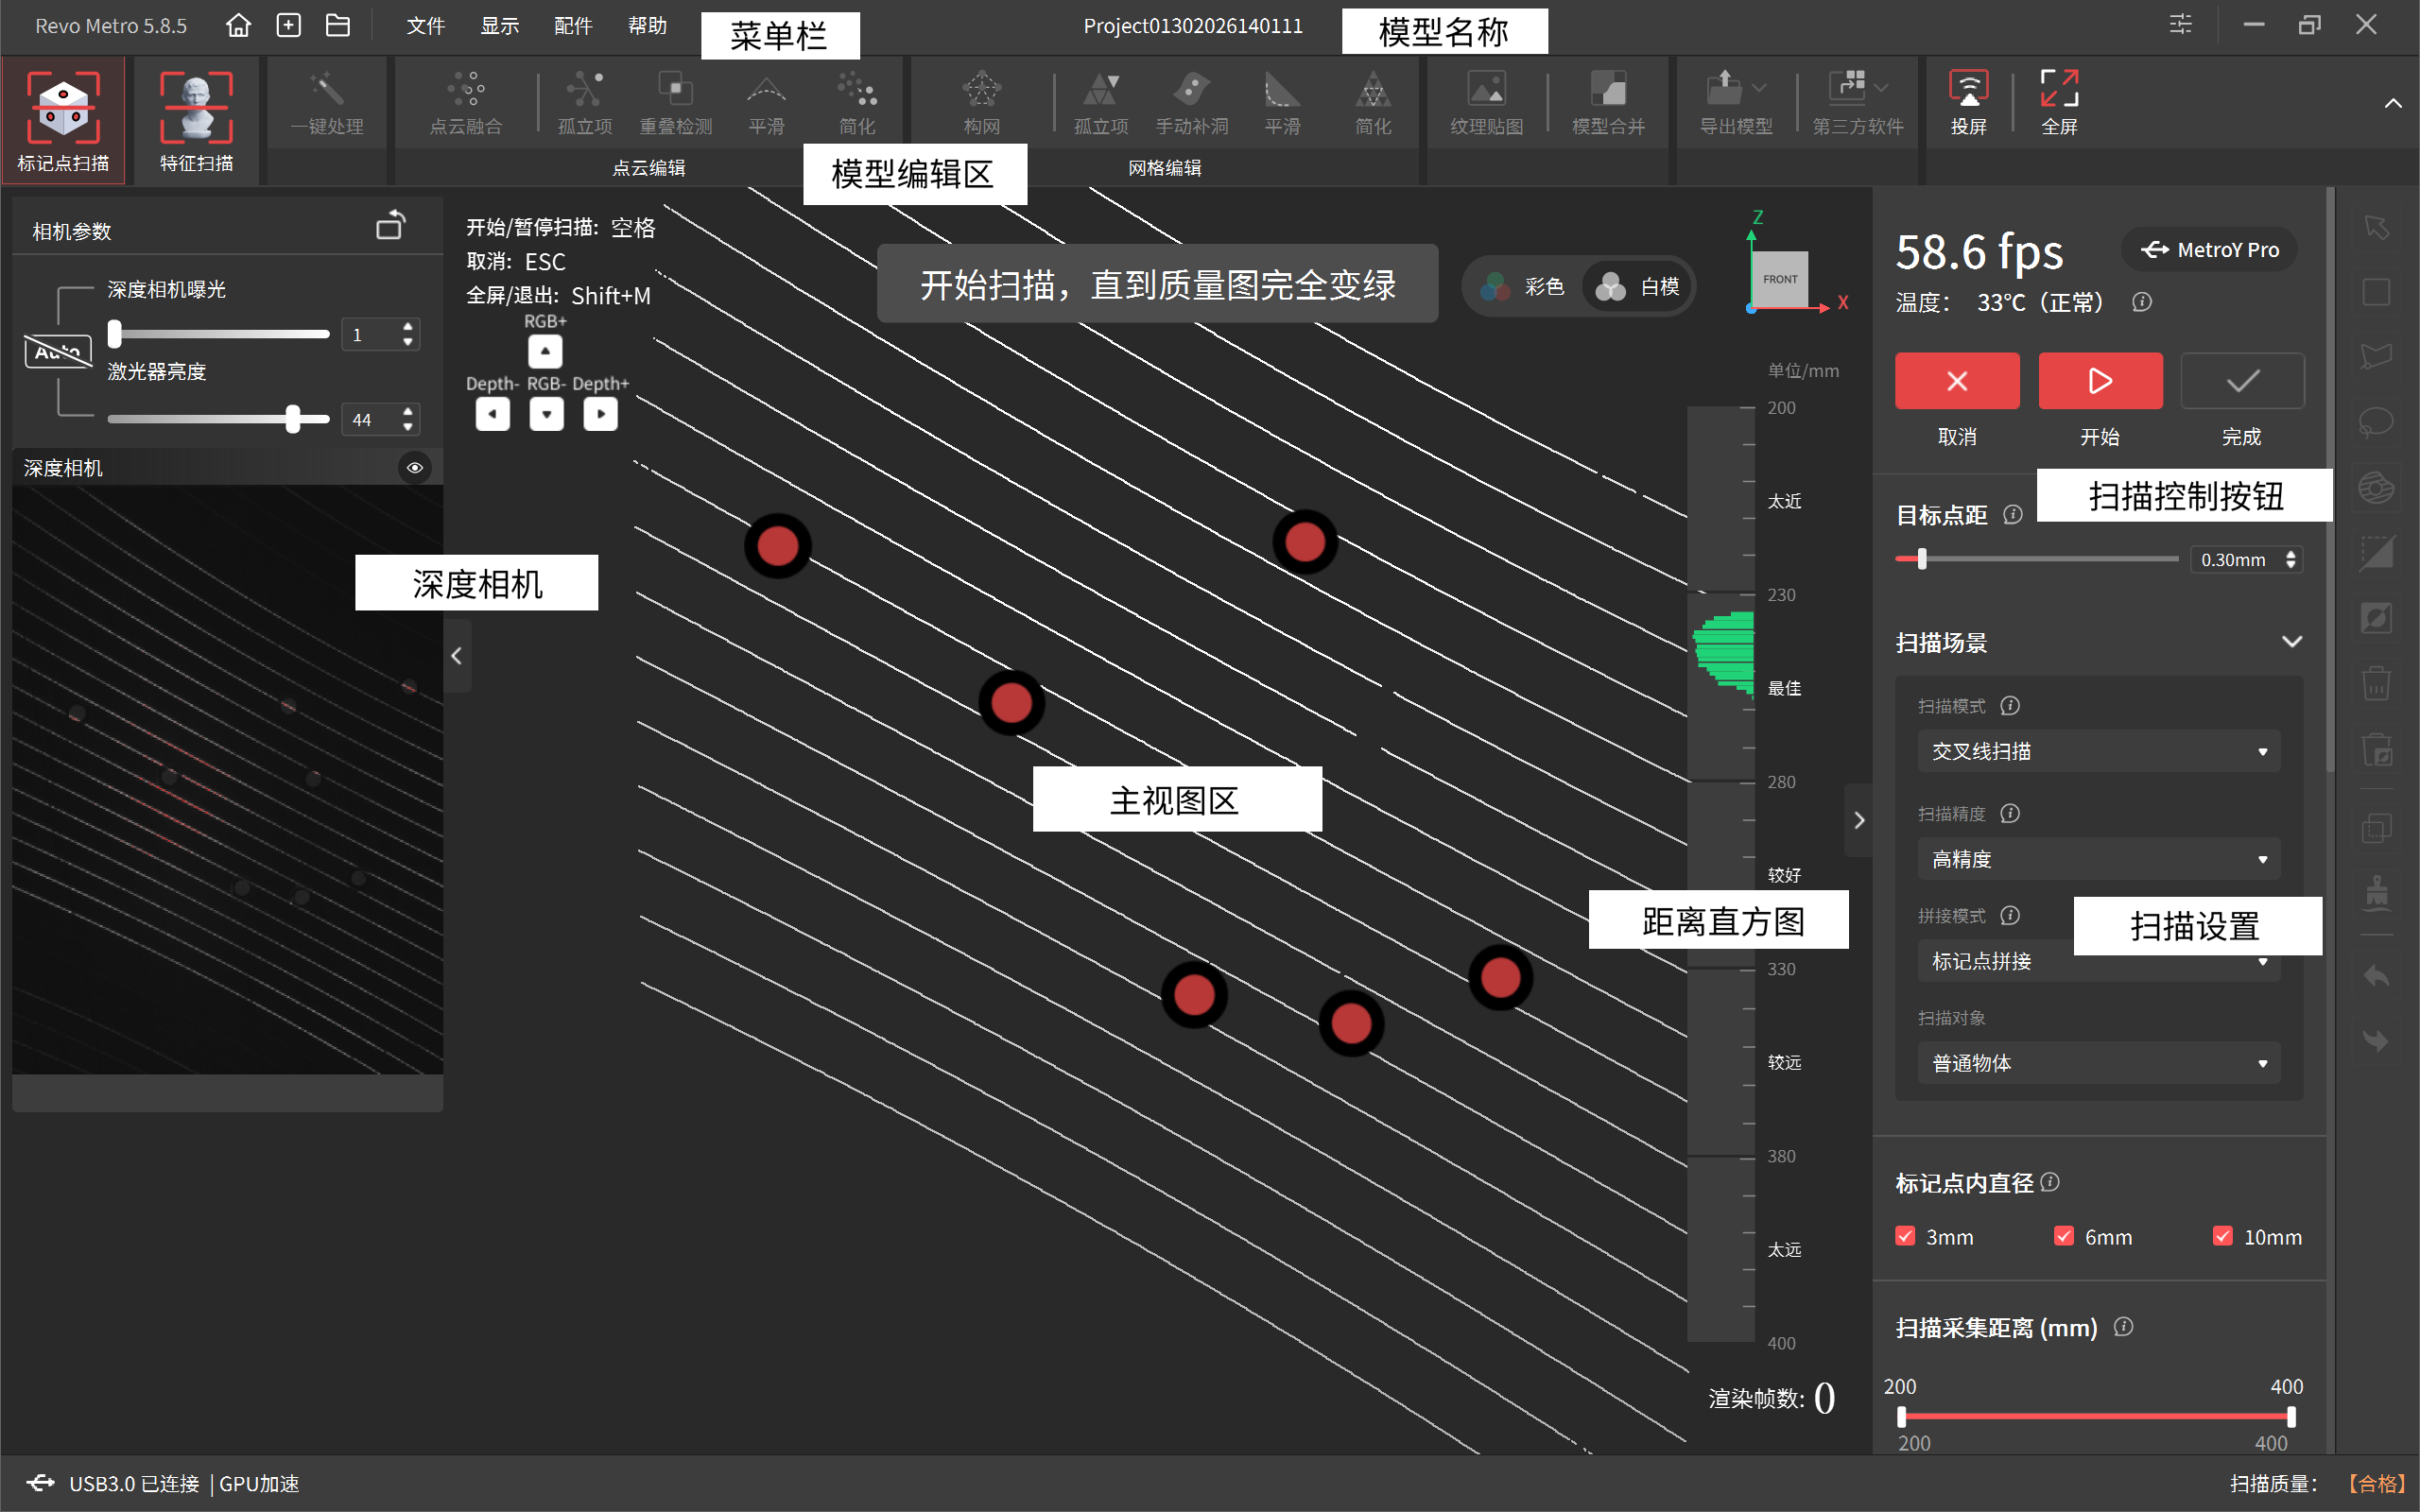Click the new project plus icon
The image size is (2420, 1512).
[289, 25]
